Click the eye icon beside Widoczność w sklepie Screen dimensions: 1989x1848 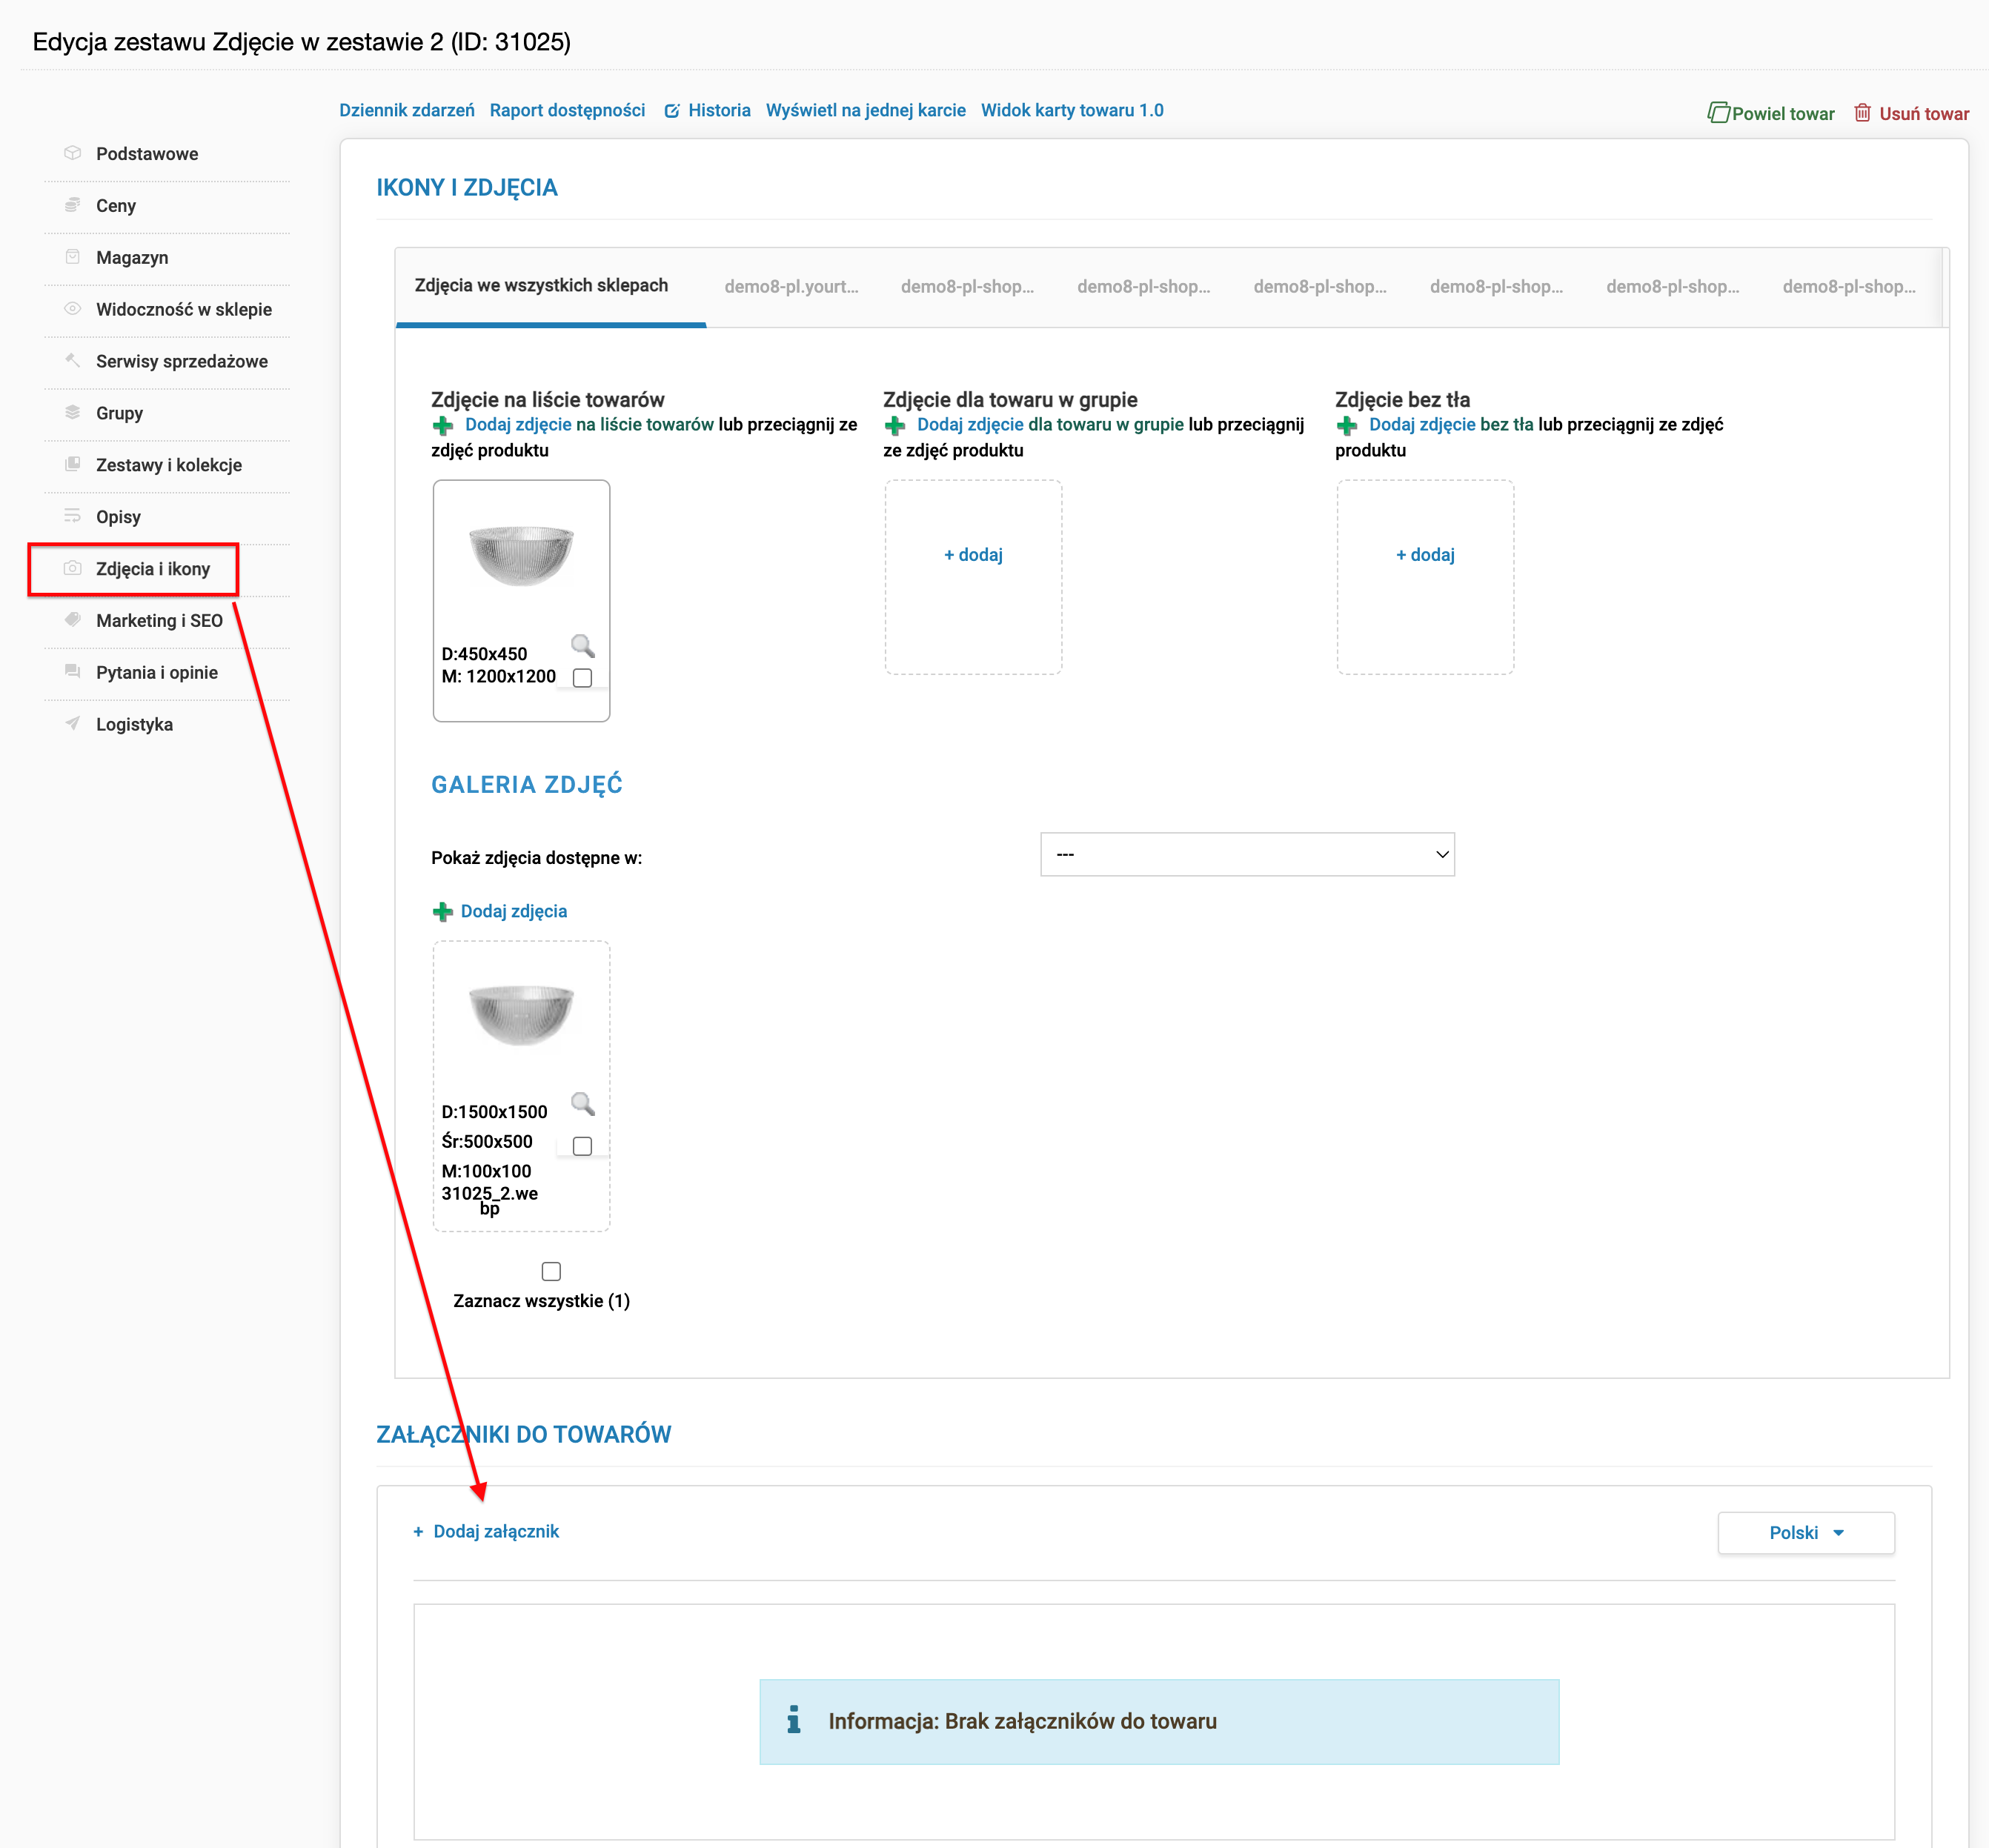pos(72,309)
